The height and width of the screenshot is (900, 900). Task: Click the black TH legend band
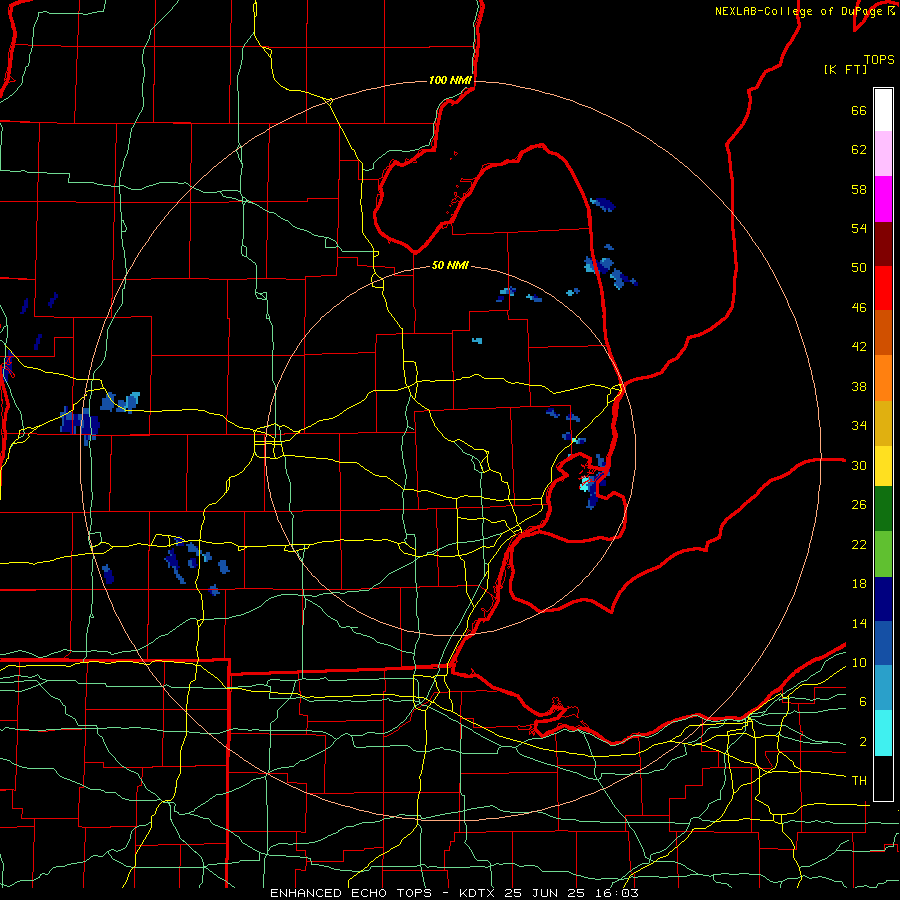click(883, 778)
